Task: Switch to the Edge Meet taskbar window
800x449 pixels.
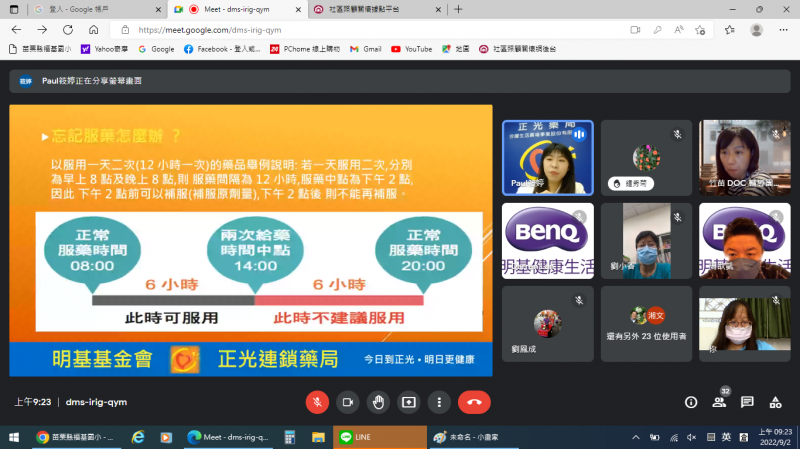Action: pos(228,437)
